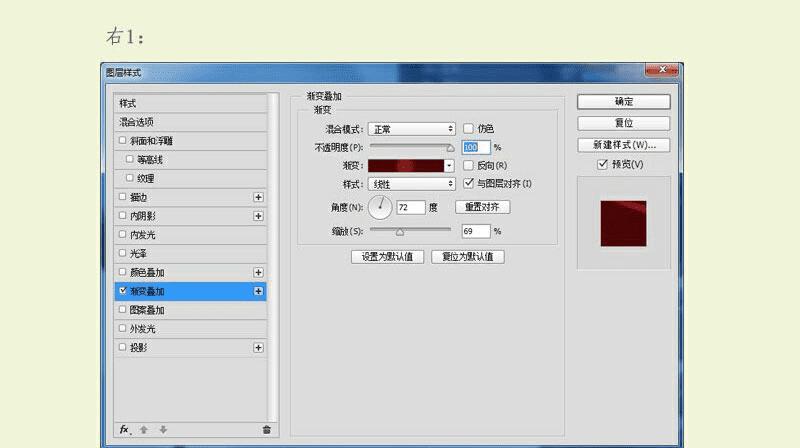Click the effects list vertical scrollbar
Screen dimensions: 800x448
pos(273,257)
